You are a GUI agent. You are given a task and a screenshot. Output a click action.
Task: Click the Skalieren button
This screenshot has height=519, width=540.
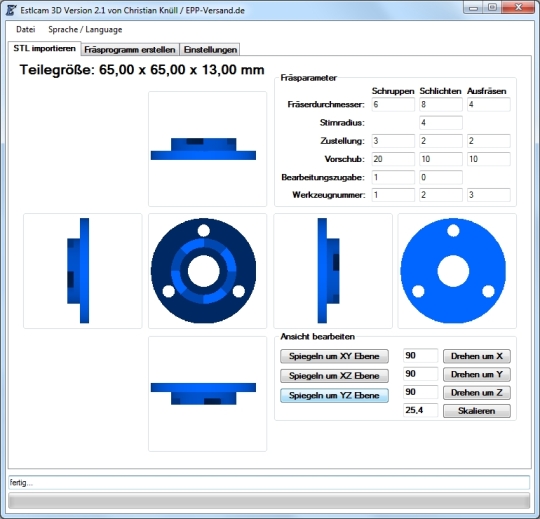coord(477,411)
